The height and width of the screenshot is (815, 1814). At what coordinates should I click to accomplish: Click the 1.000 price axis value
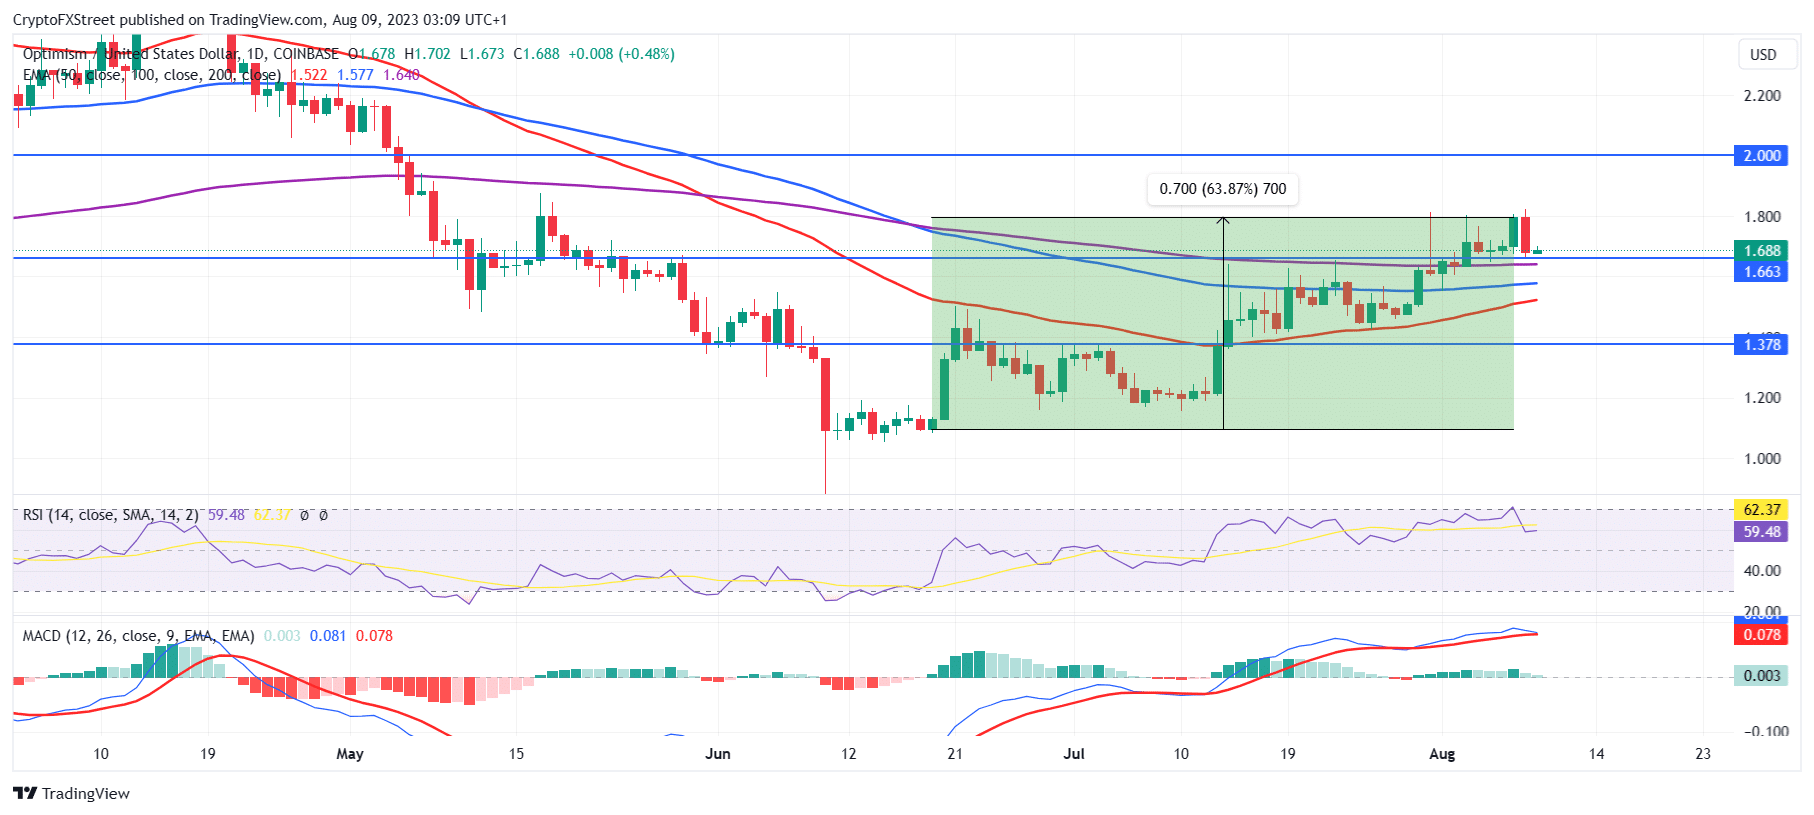[x=1762, y=459]
